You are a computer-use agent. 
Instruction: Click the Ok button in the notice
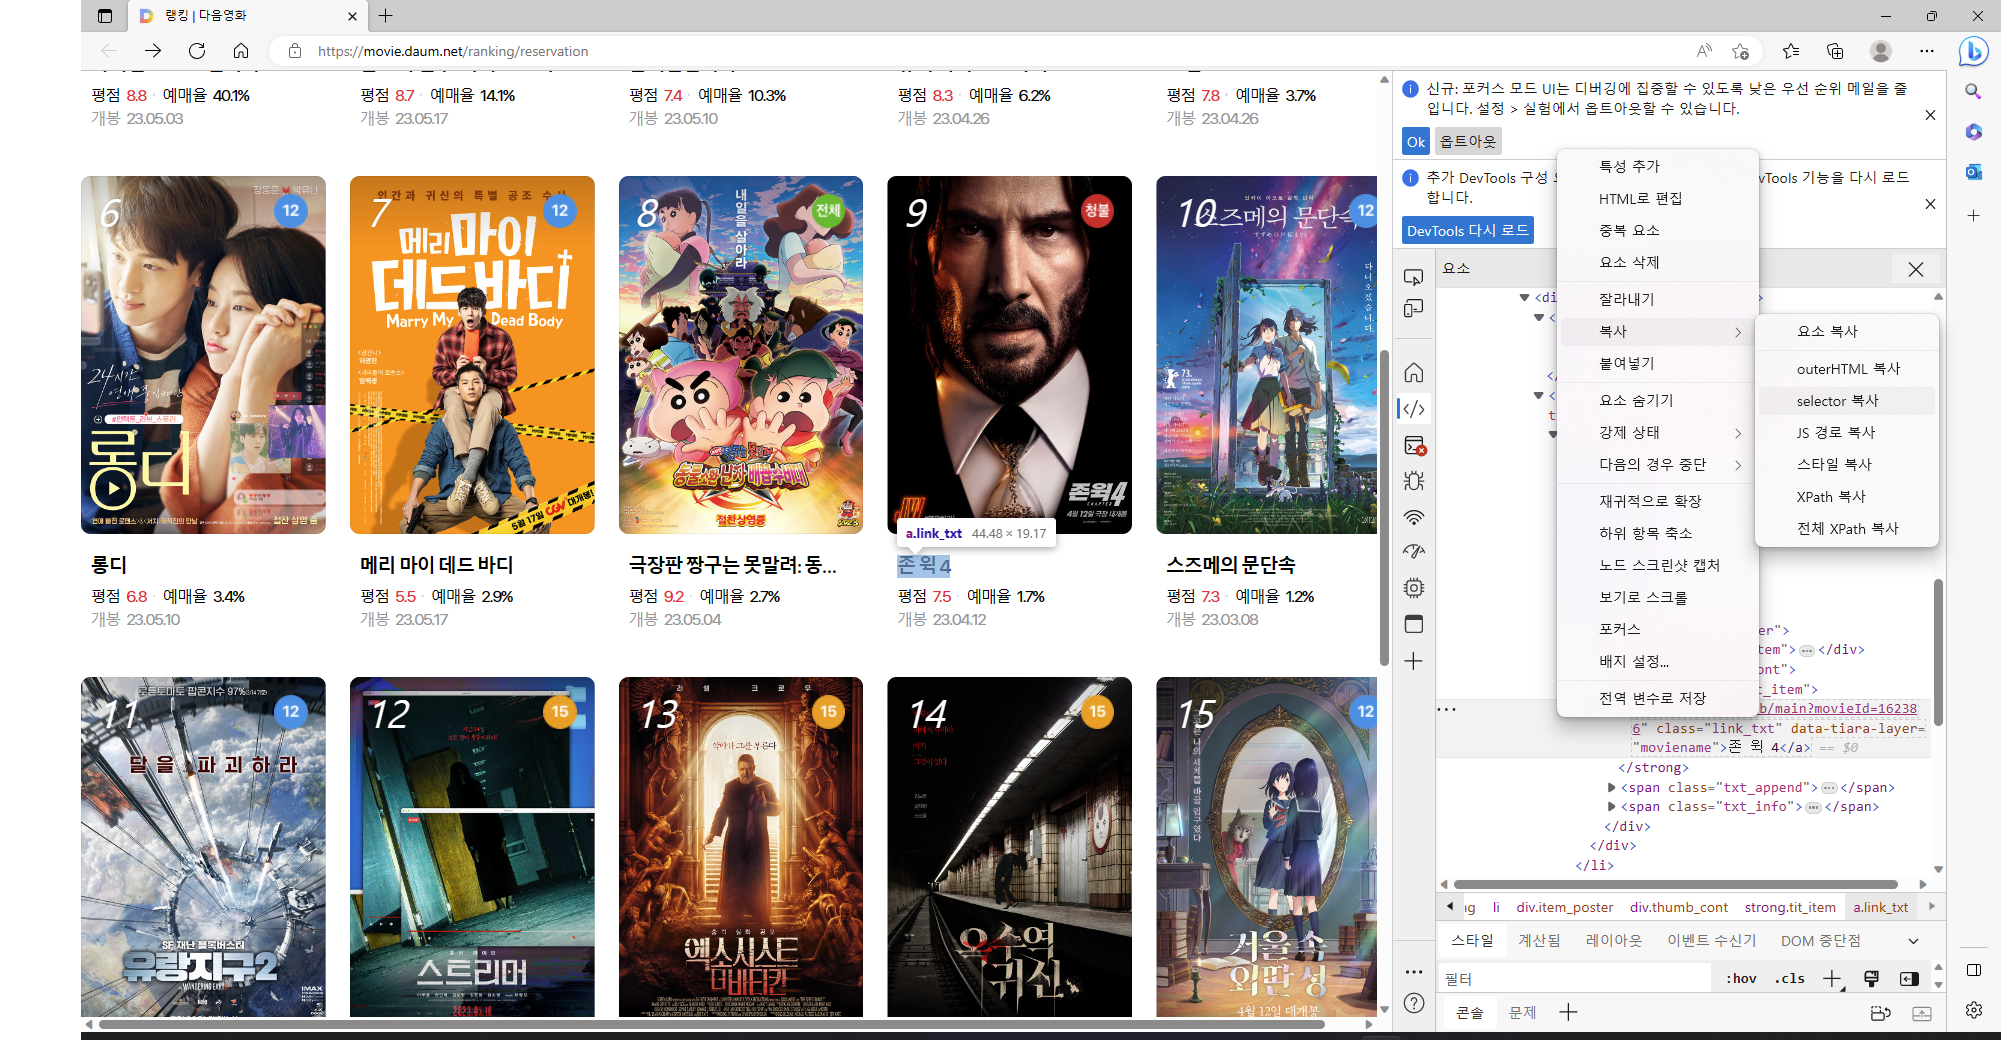[1416, 142]
